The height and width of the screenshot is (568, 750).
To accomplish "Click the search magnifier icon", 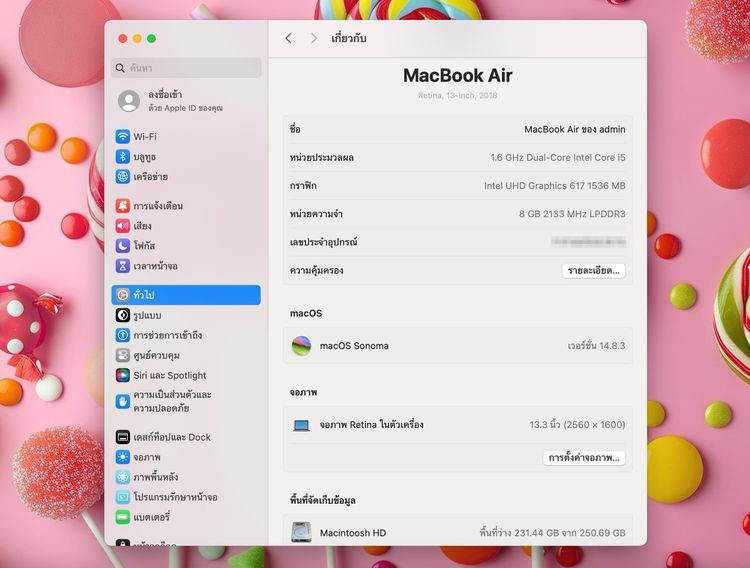I will click(120, 68).
